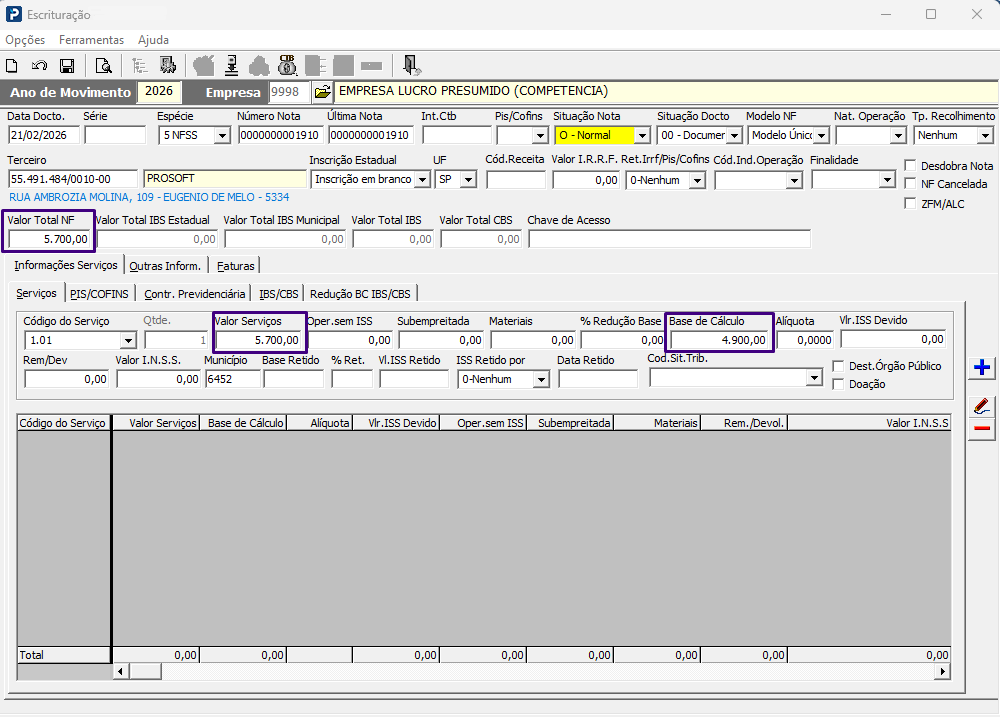Viewport: 1000px width, 717px height.
Task: Focus the Chave de Acesso field
Action: (670, 239)
